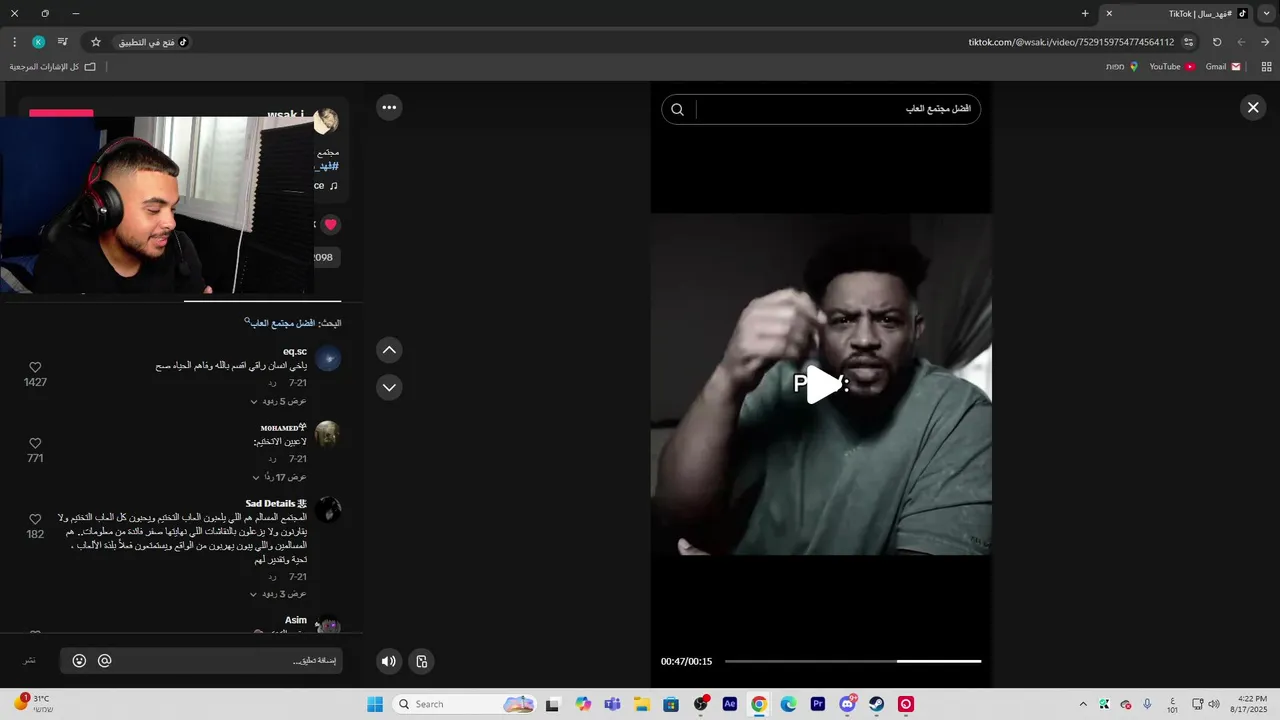Open Gmail bookmark
The image size is (1280, 720).
coord(1223,67)
